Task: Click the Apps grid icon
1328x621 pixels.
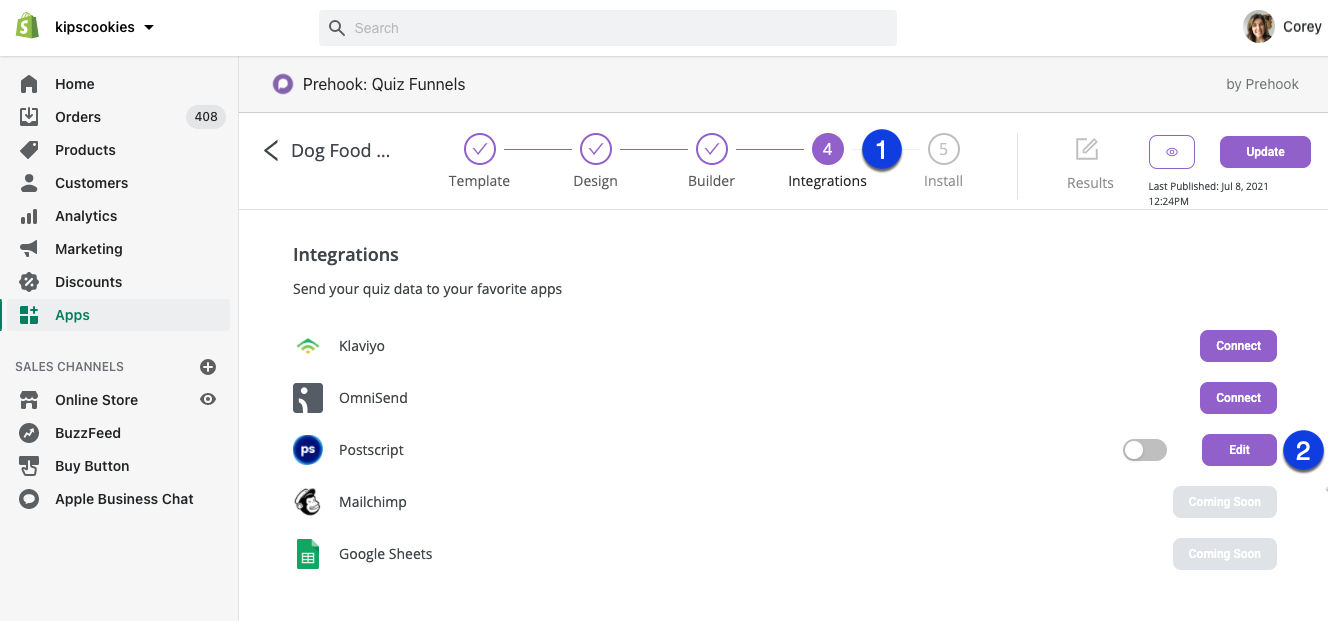Action: coord(29,315)
